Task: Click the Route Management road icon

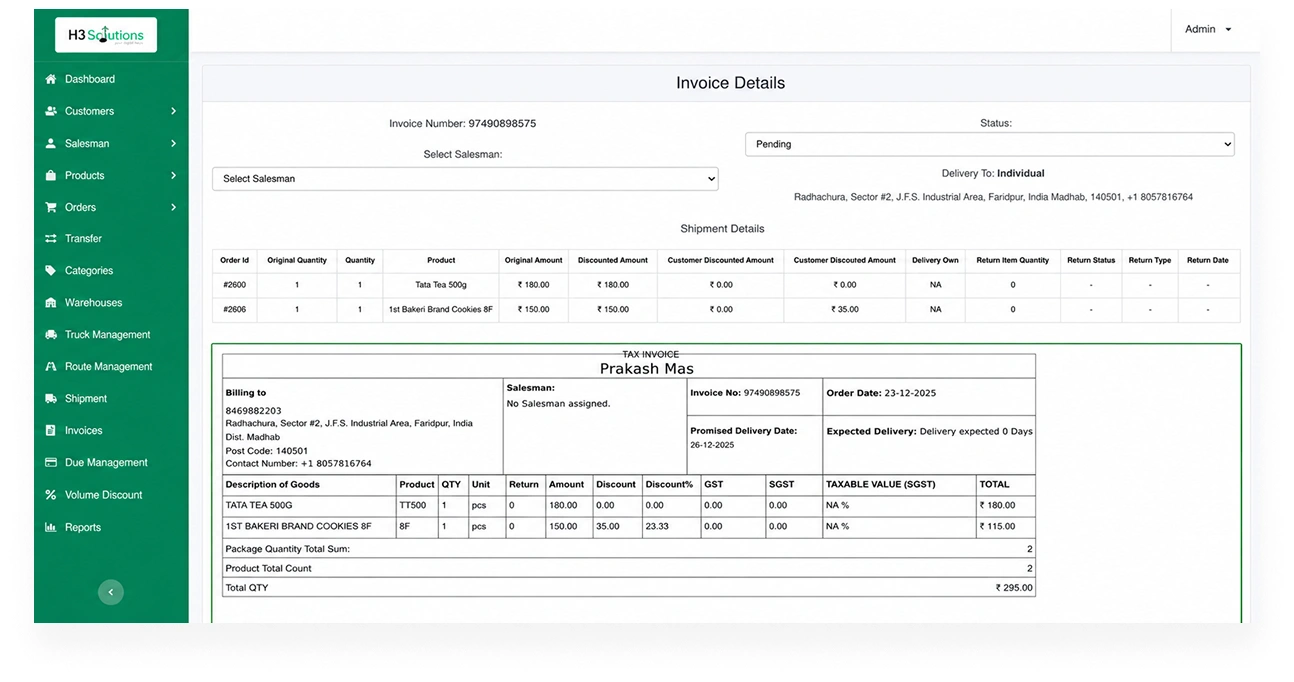Action: click(x=51, y=367)
